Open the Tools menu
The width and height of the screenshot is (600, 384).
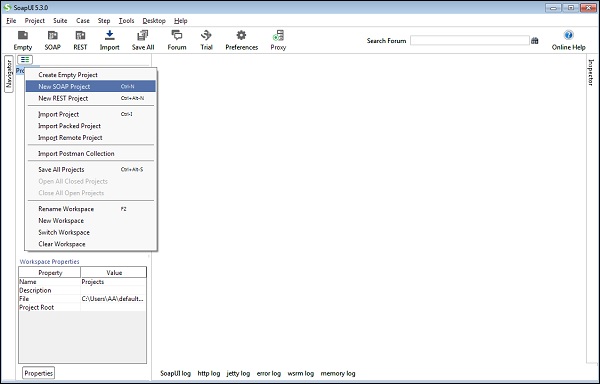(x=126, y=21)
